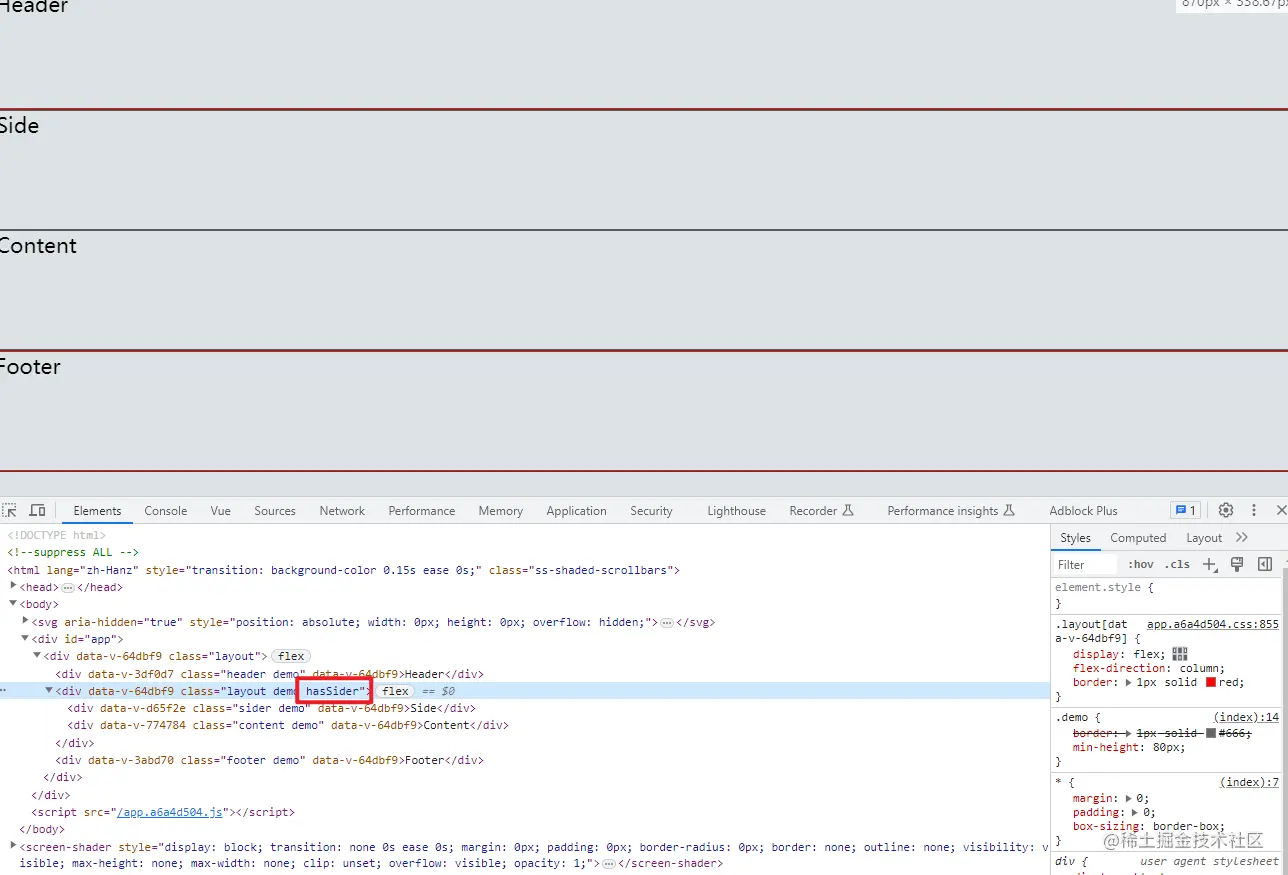Open the Vue devtools tab

(x=221, y=510)
